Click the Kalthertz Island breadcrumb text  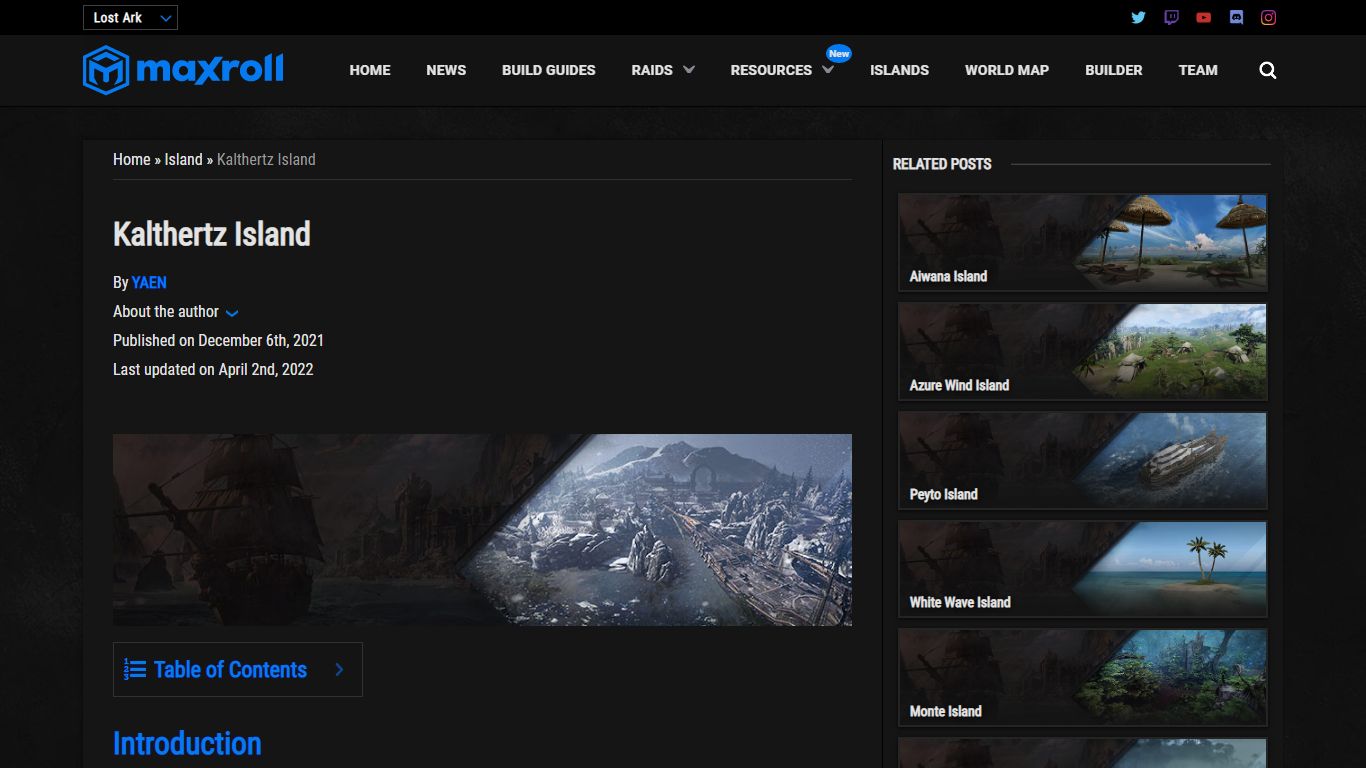[266, 159]
